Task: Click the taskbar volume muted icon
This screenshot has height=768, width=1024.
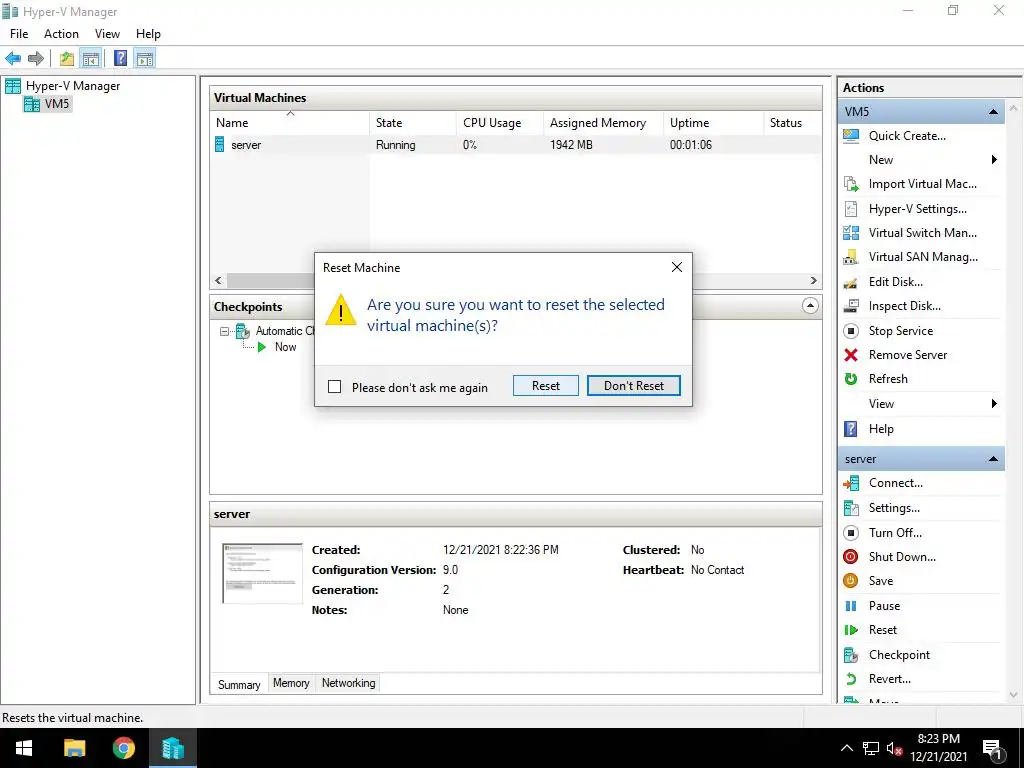Action: [x=894, y=749]
